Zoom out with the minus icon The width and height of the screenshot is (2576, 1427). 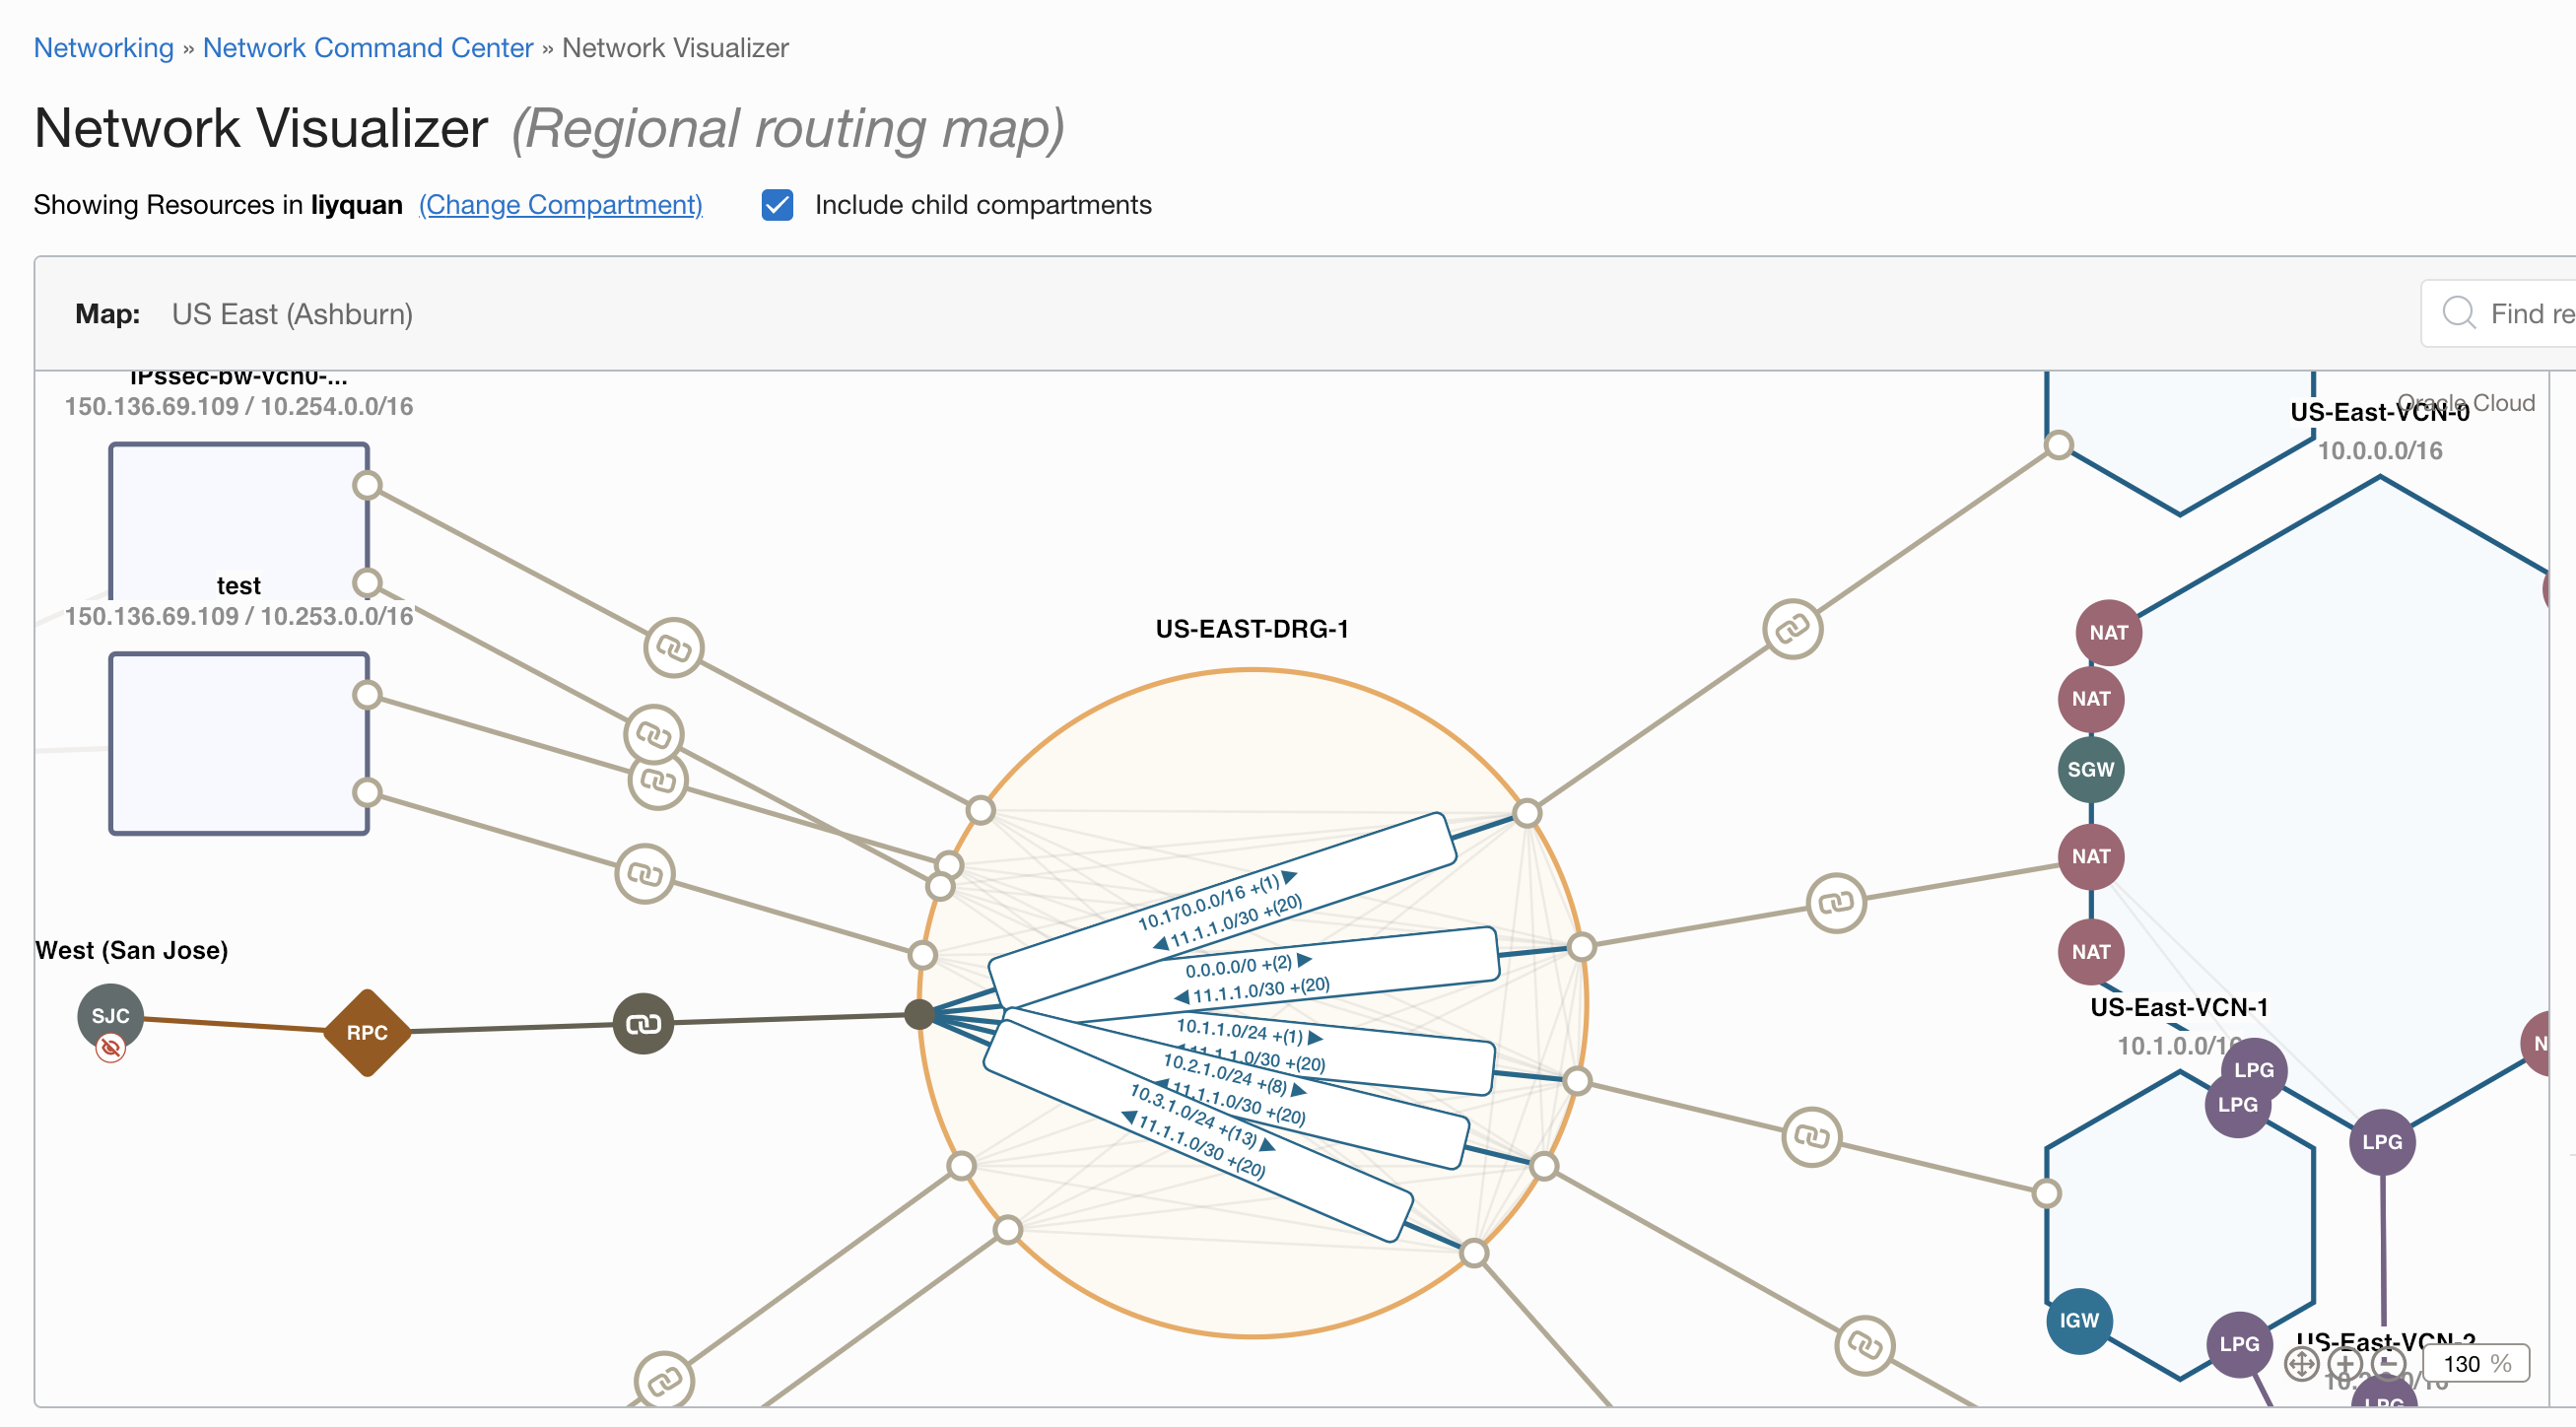click(2389, 1366)
